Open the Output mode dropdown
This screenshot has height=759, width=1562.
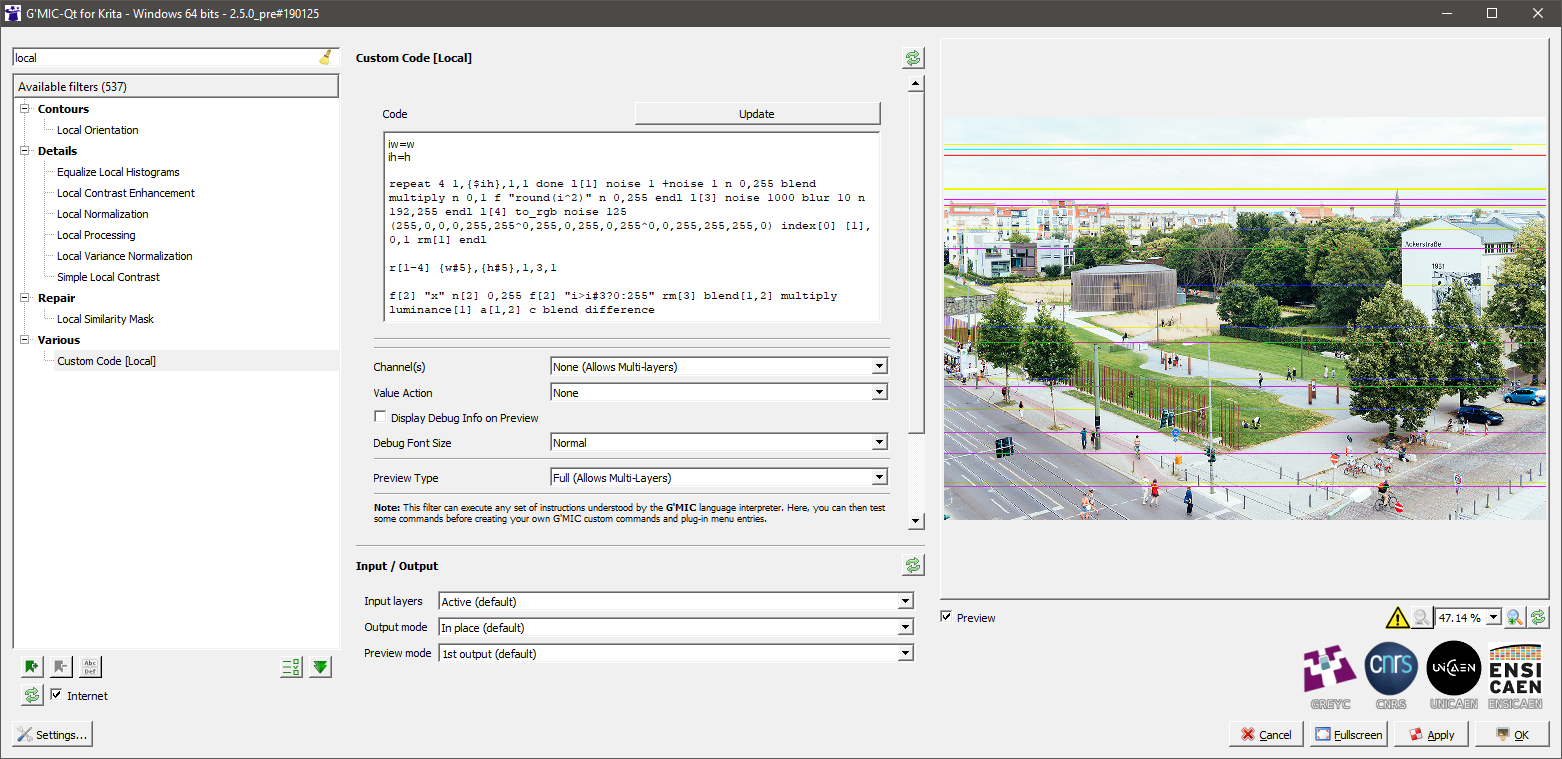click(x=676, y=627)
